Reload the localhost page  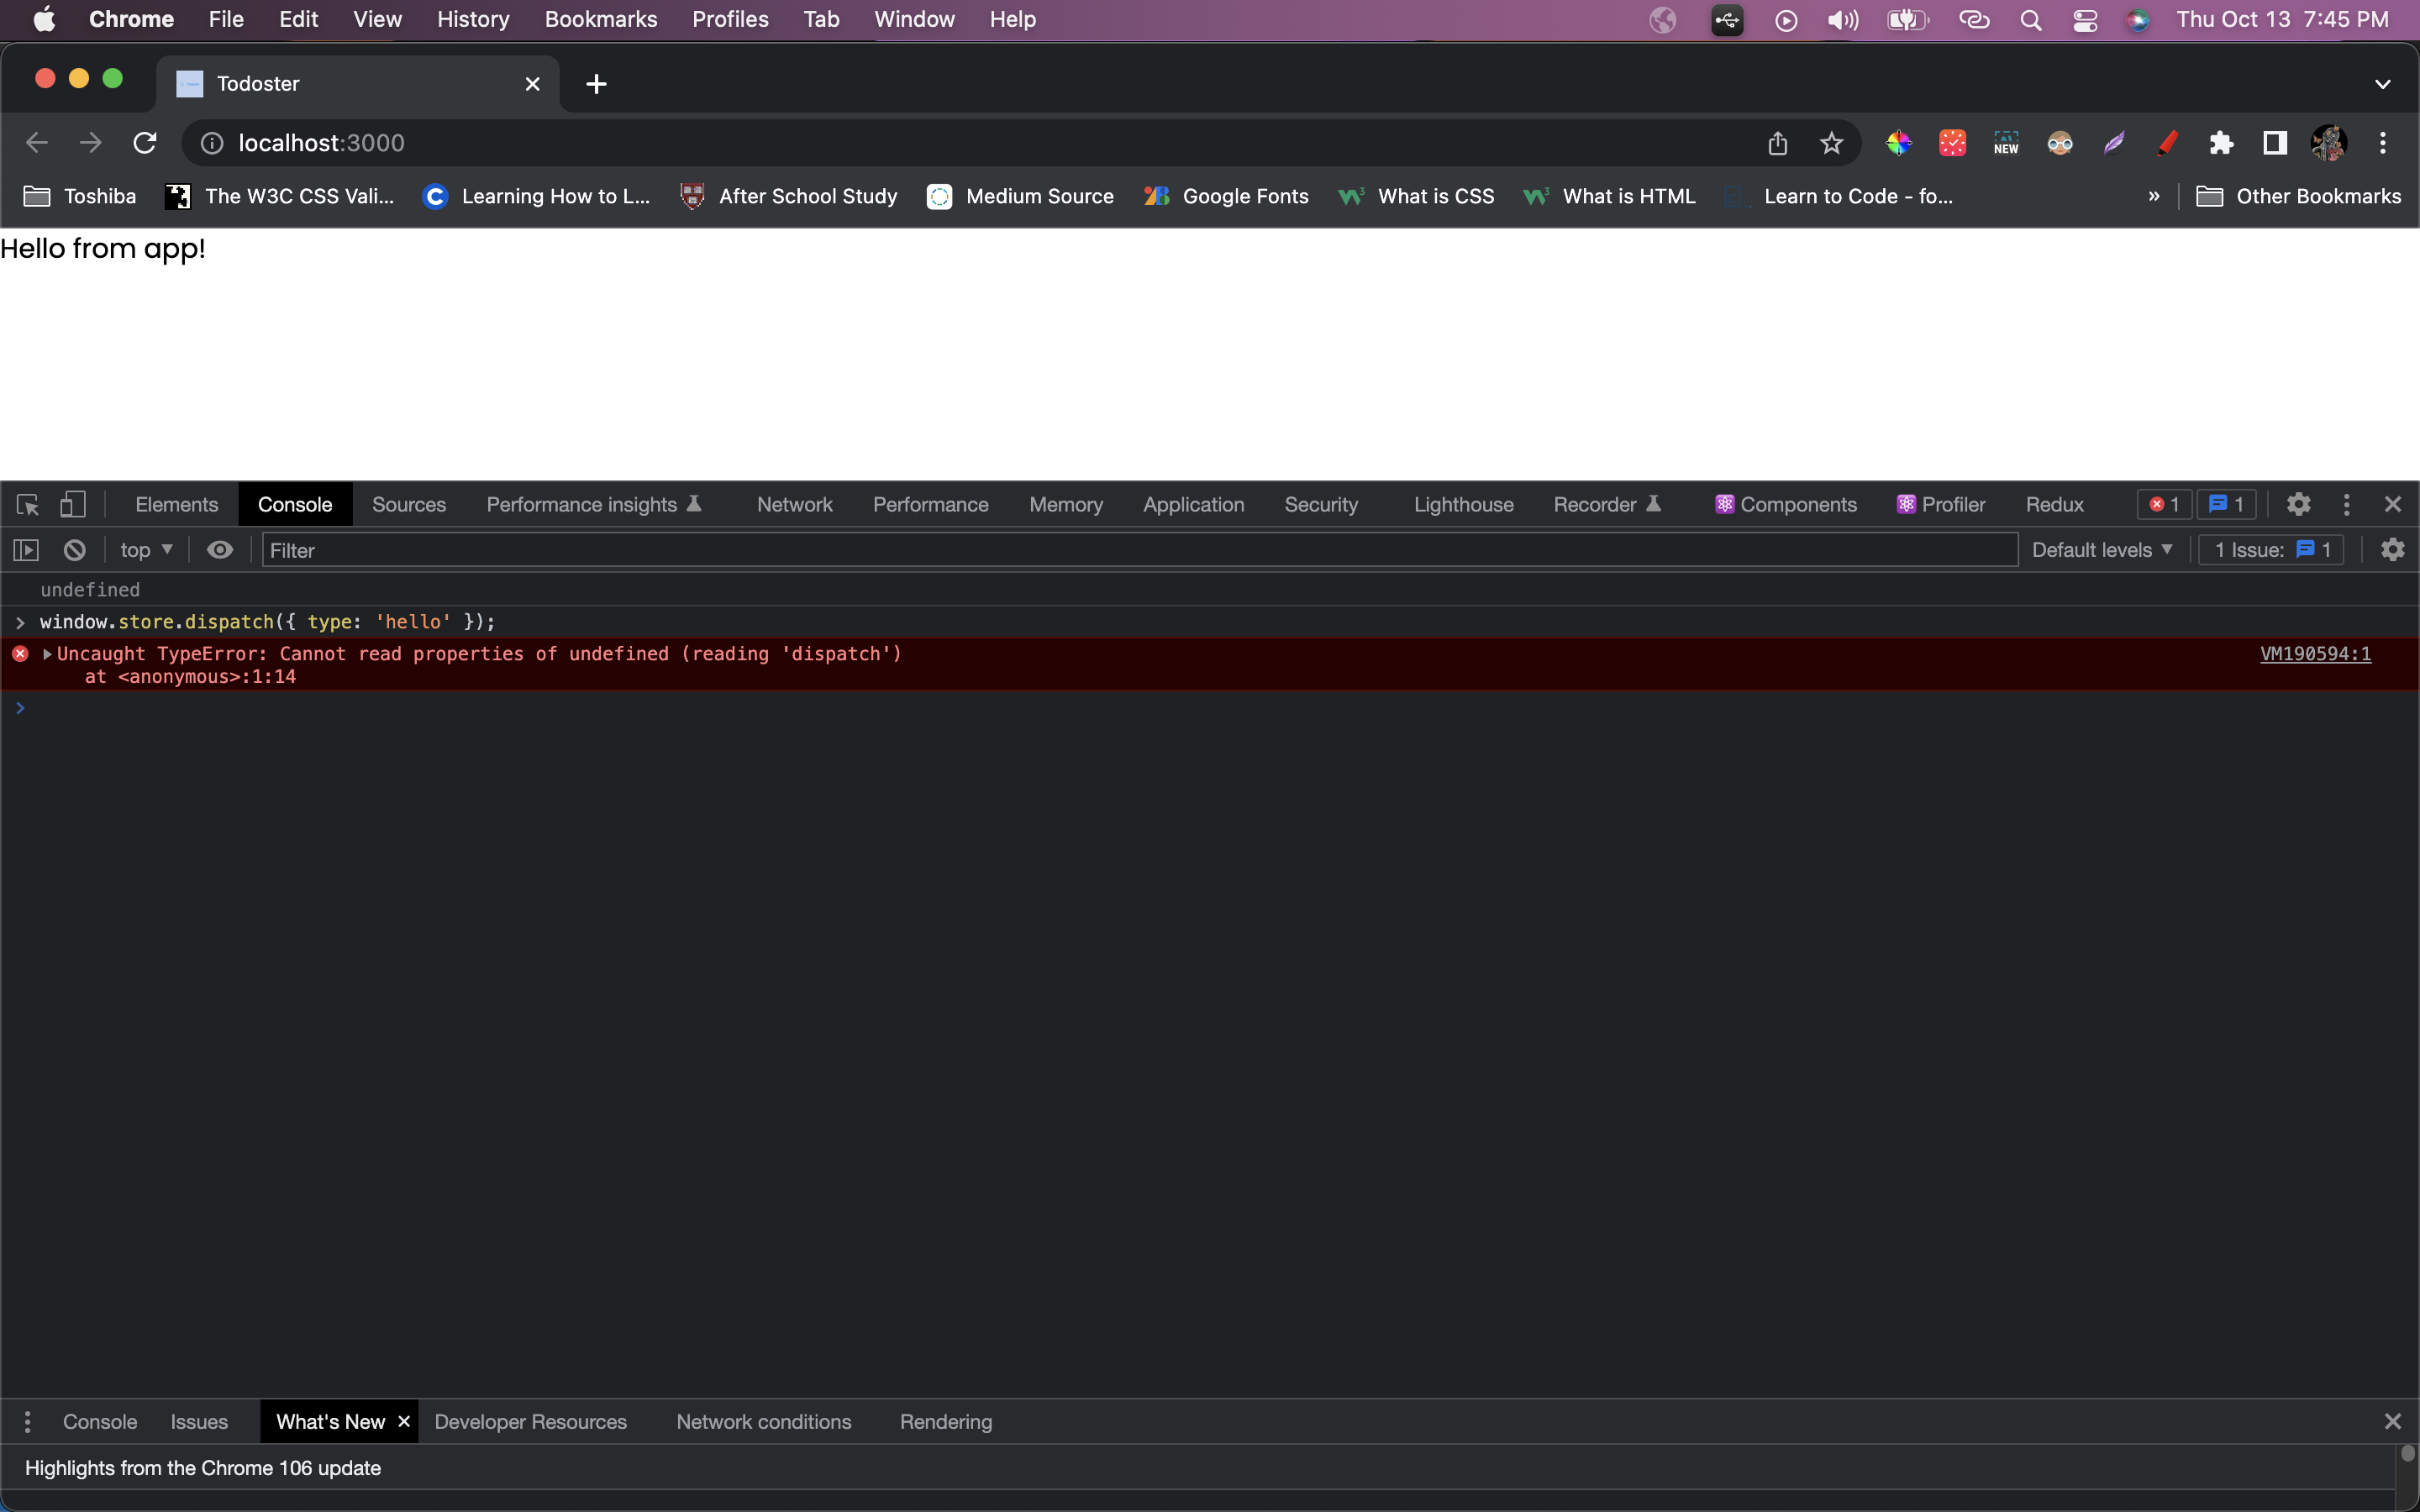click(x=145, y=143)
